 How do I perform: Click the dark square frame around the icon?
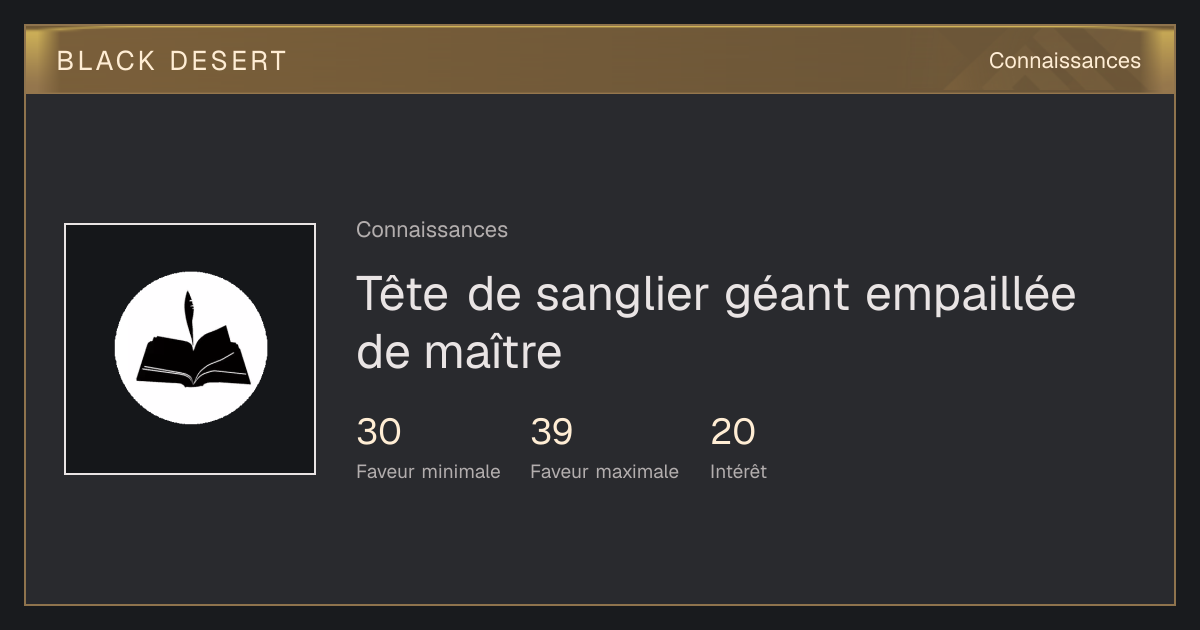(190, 349)
